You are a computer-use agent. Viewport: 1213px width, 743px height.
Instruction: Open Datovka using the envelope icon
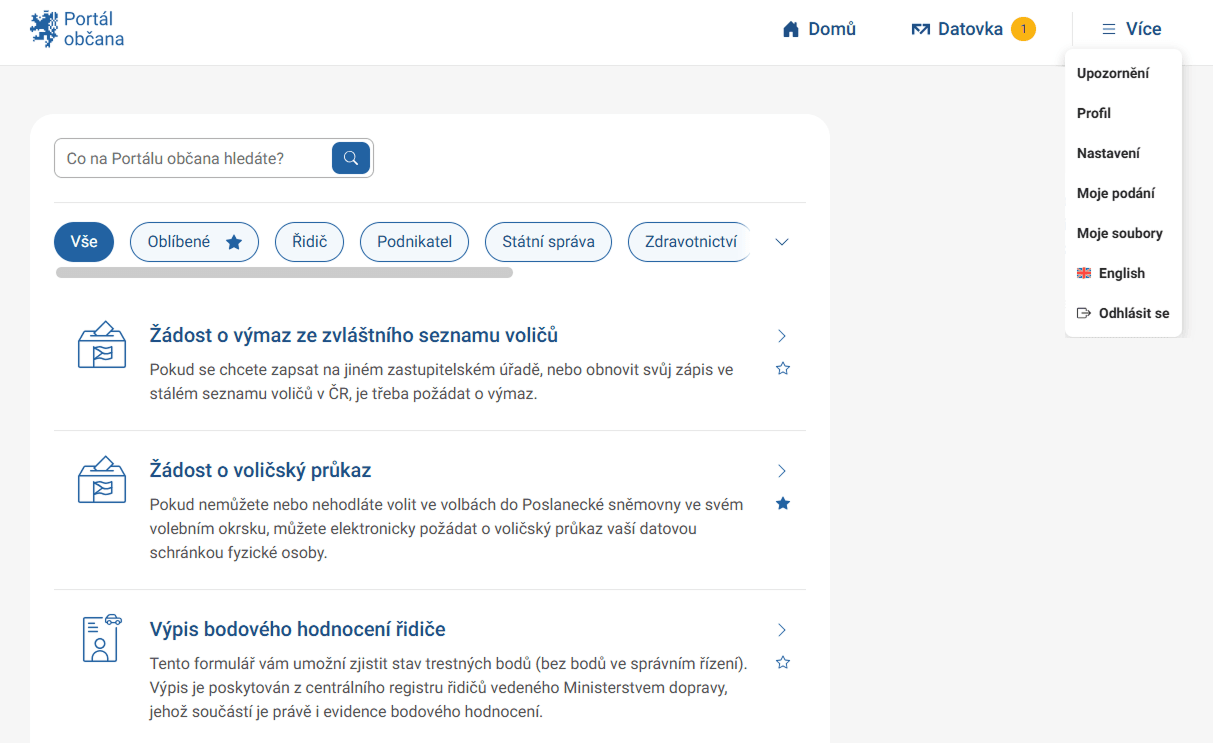click(x=920, y=29)
